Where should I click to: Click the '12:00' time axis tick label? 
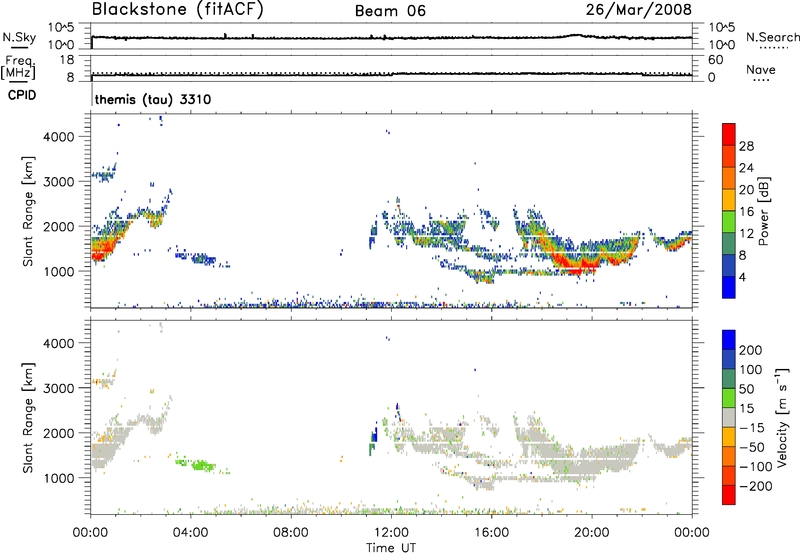[391, 533]
